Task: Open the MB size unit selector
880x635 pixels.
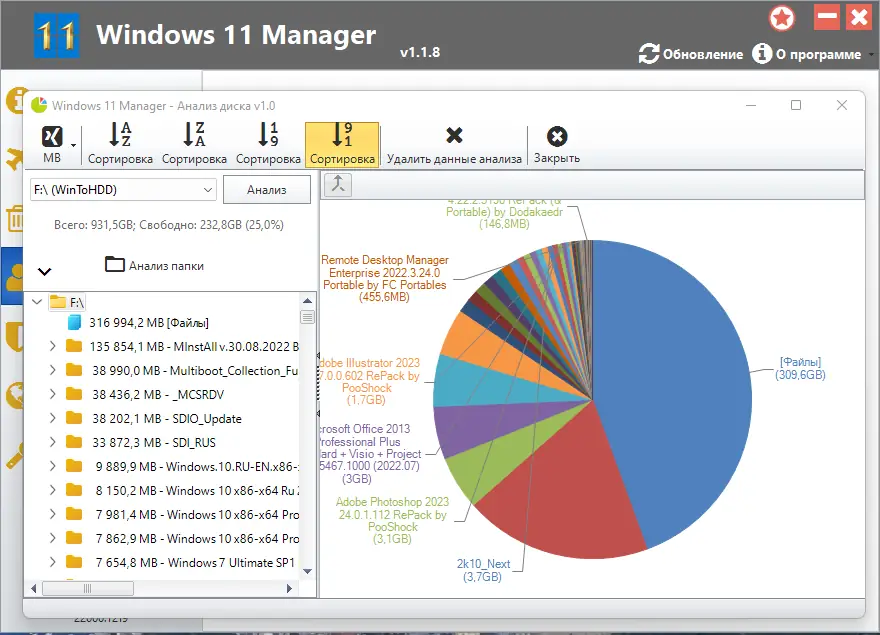Action: coord(52,144)
